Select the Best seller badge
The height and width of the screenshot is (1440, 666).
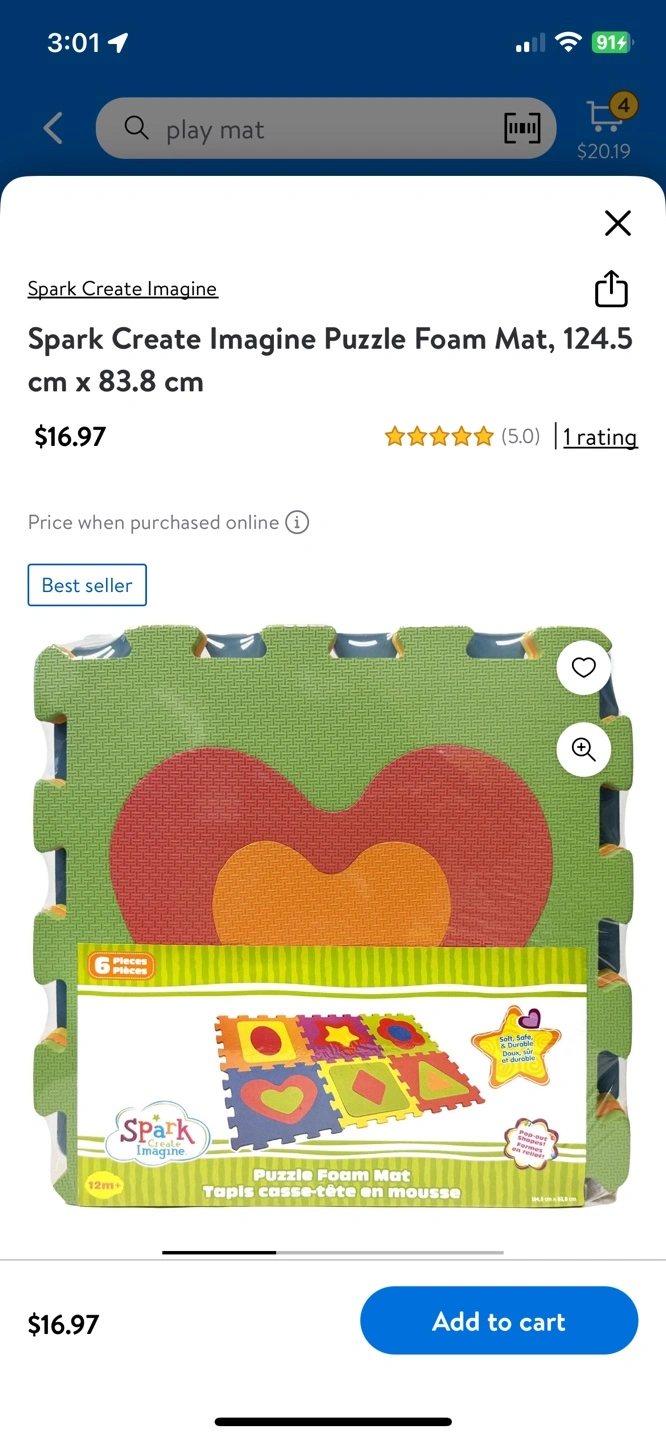[x=87, y=585]
